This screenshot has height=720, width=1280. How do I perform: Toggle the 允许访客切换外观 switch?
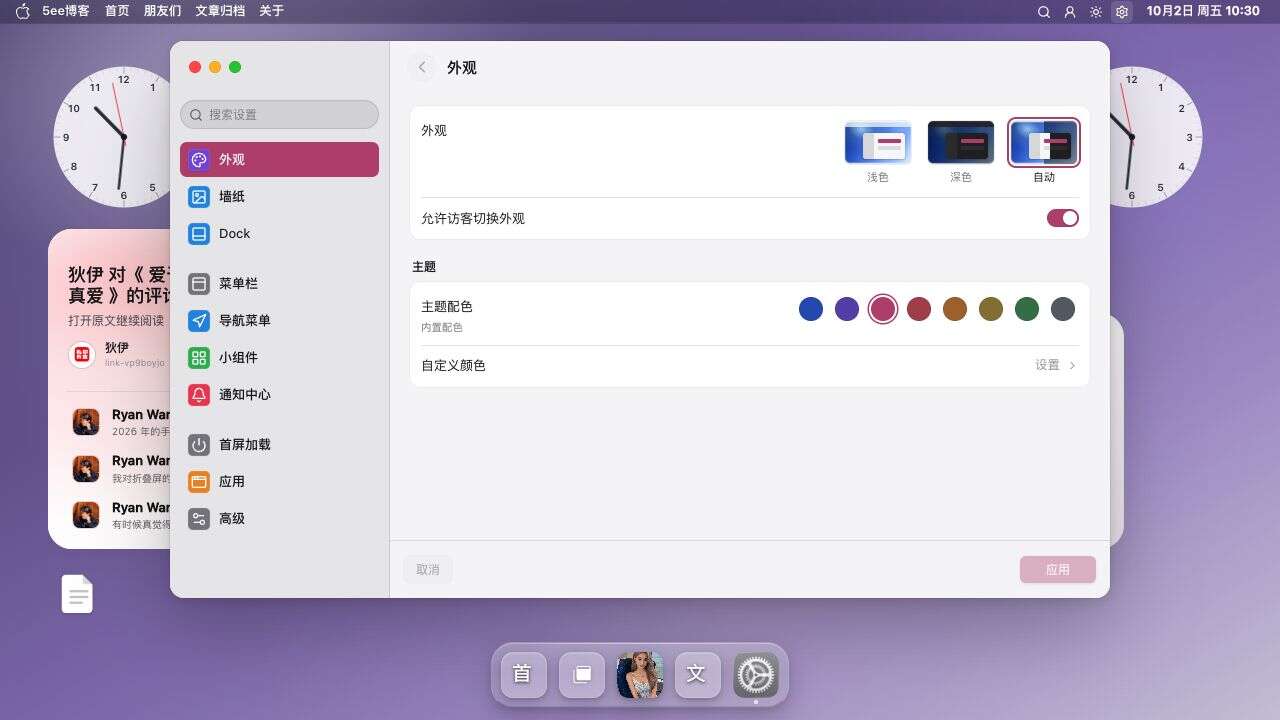point(1062,218)
